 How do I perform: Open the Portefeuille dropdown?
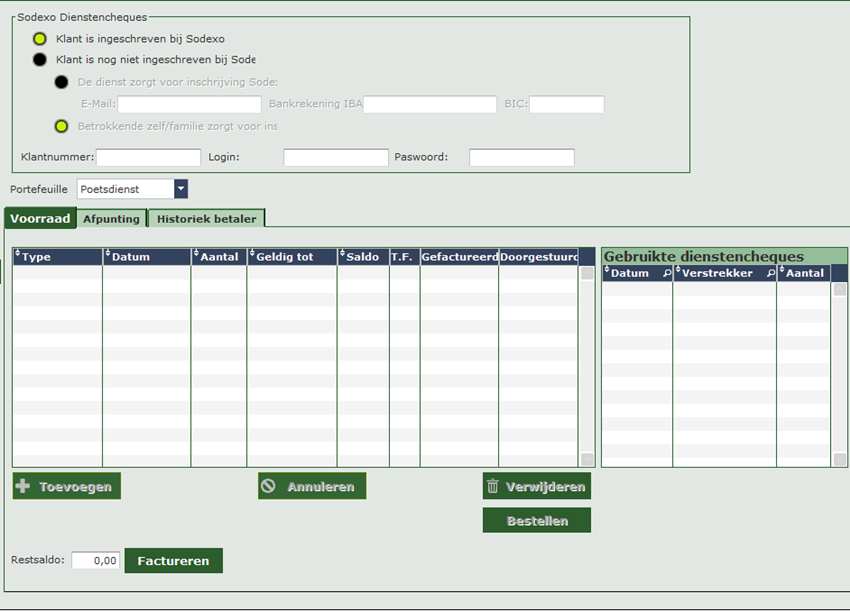[180, 189]
